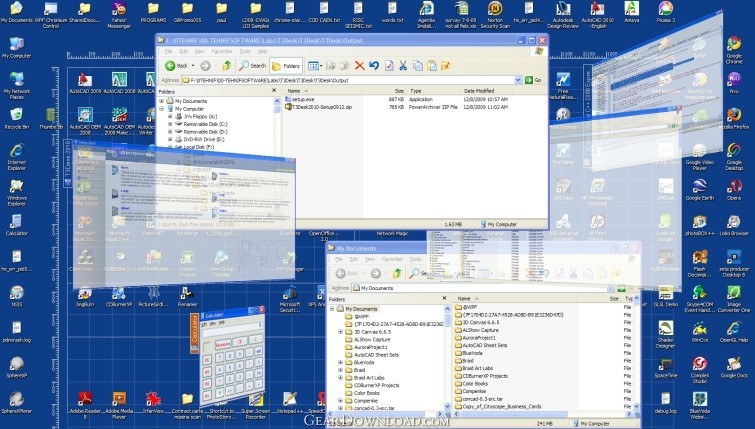This screenshot has height=429, width=755.
Task: Open the My Computer desktop icon
Action: tap(16, 47)
